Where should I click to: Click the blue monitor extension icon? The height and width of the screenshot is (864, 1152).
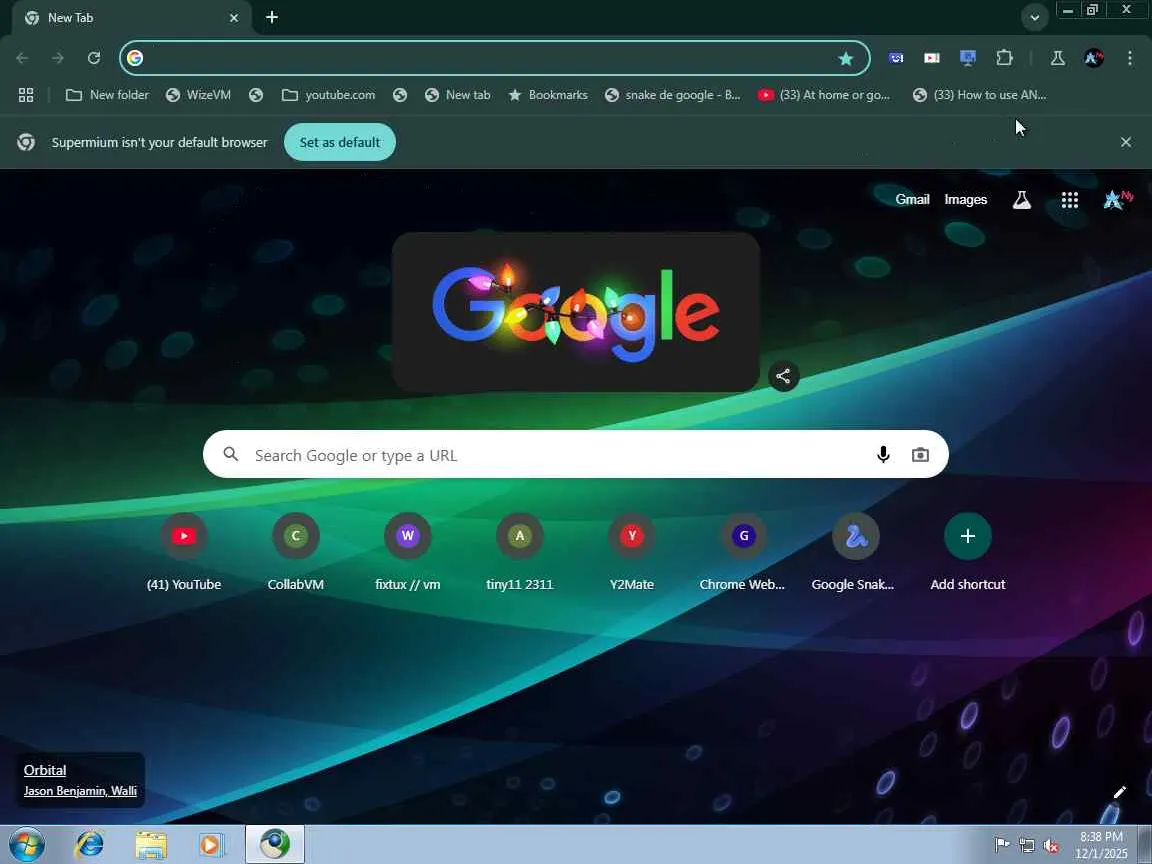pyautogui.click(x=968, y=58)
